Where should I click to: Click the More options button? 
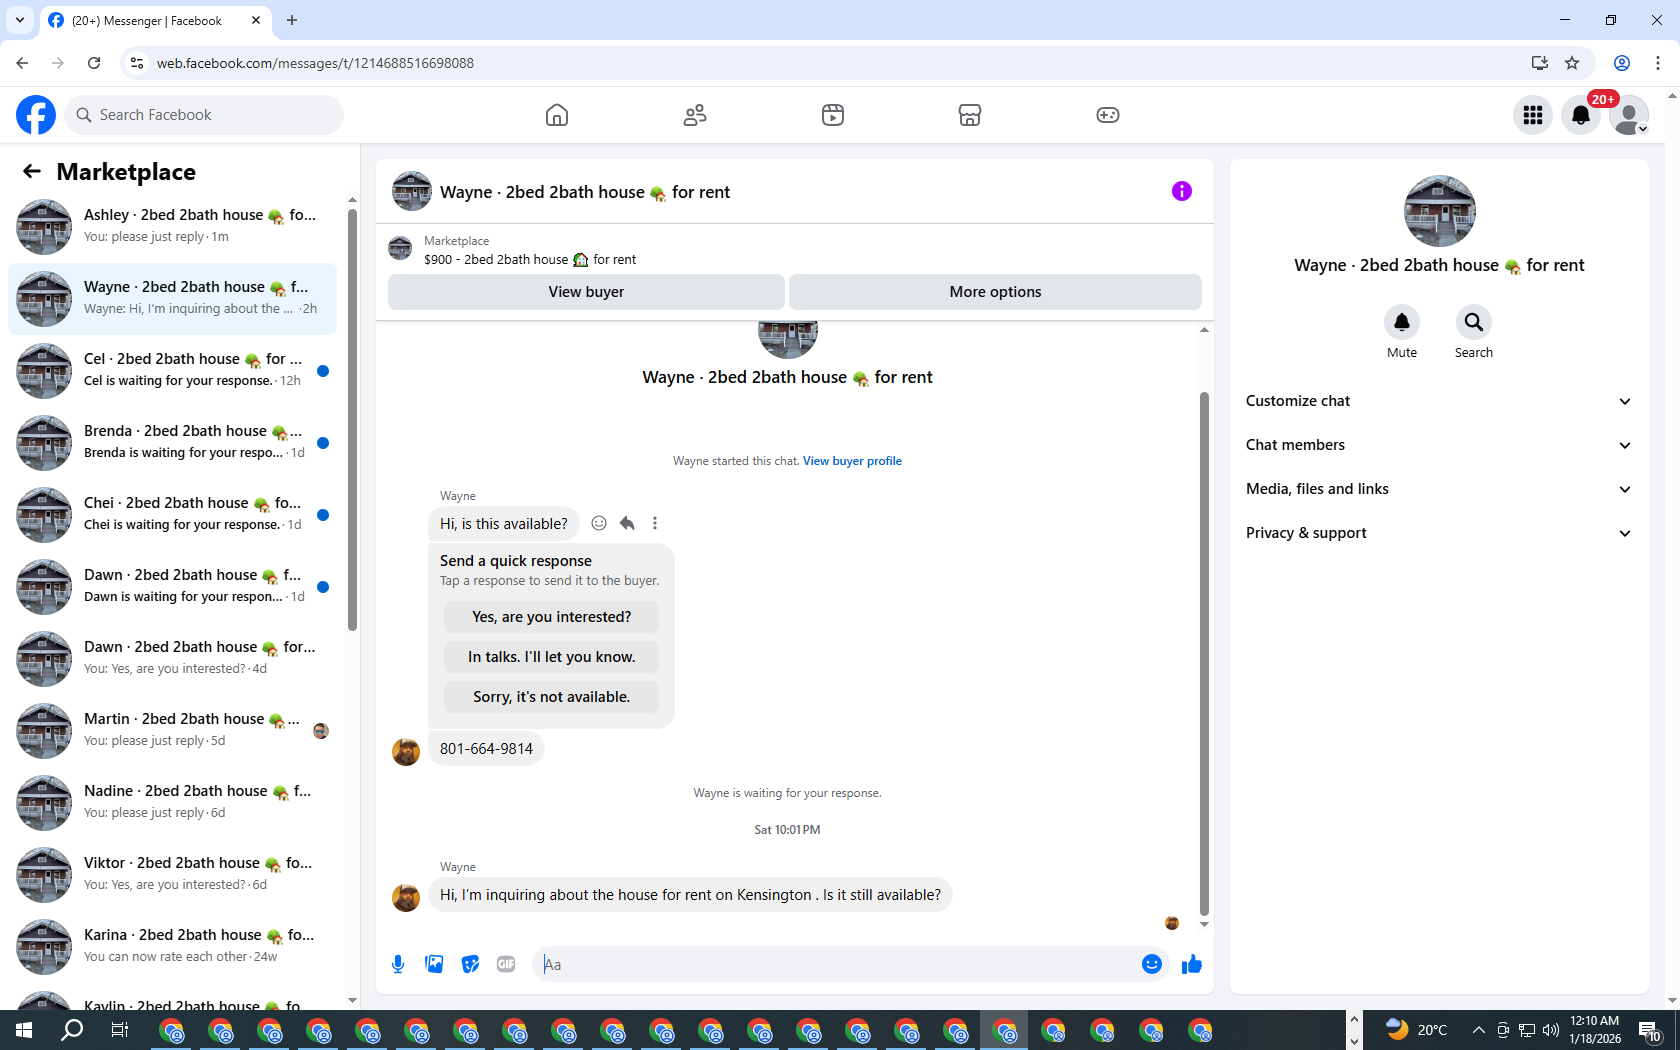point(995,292)
